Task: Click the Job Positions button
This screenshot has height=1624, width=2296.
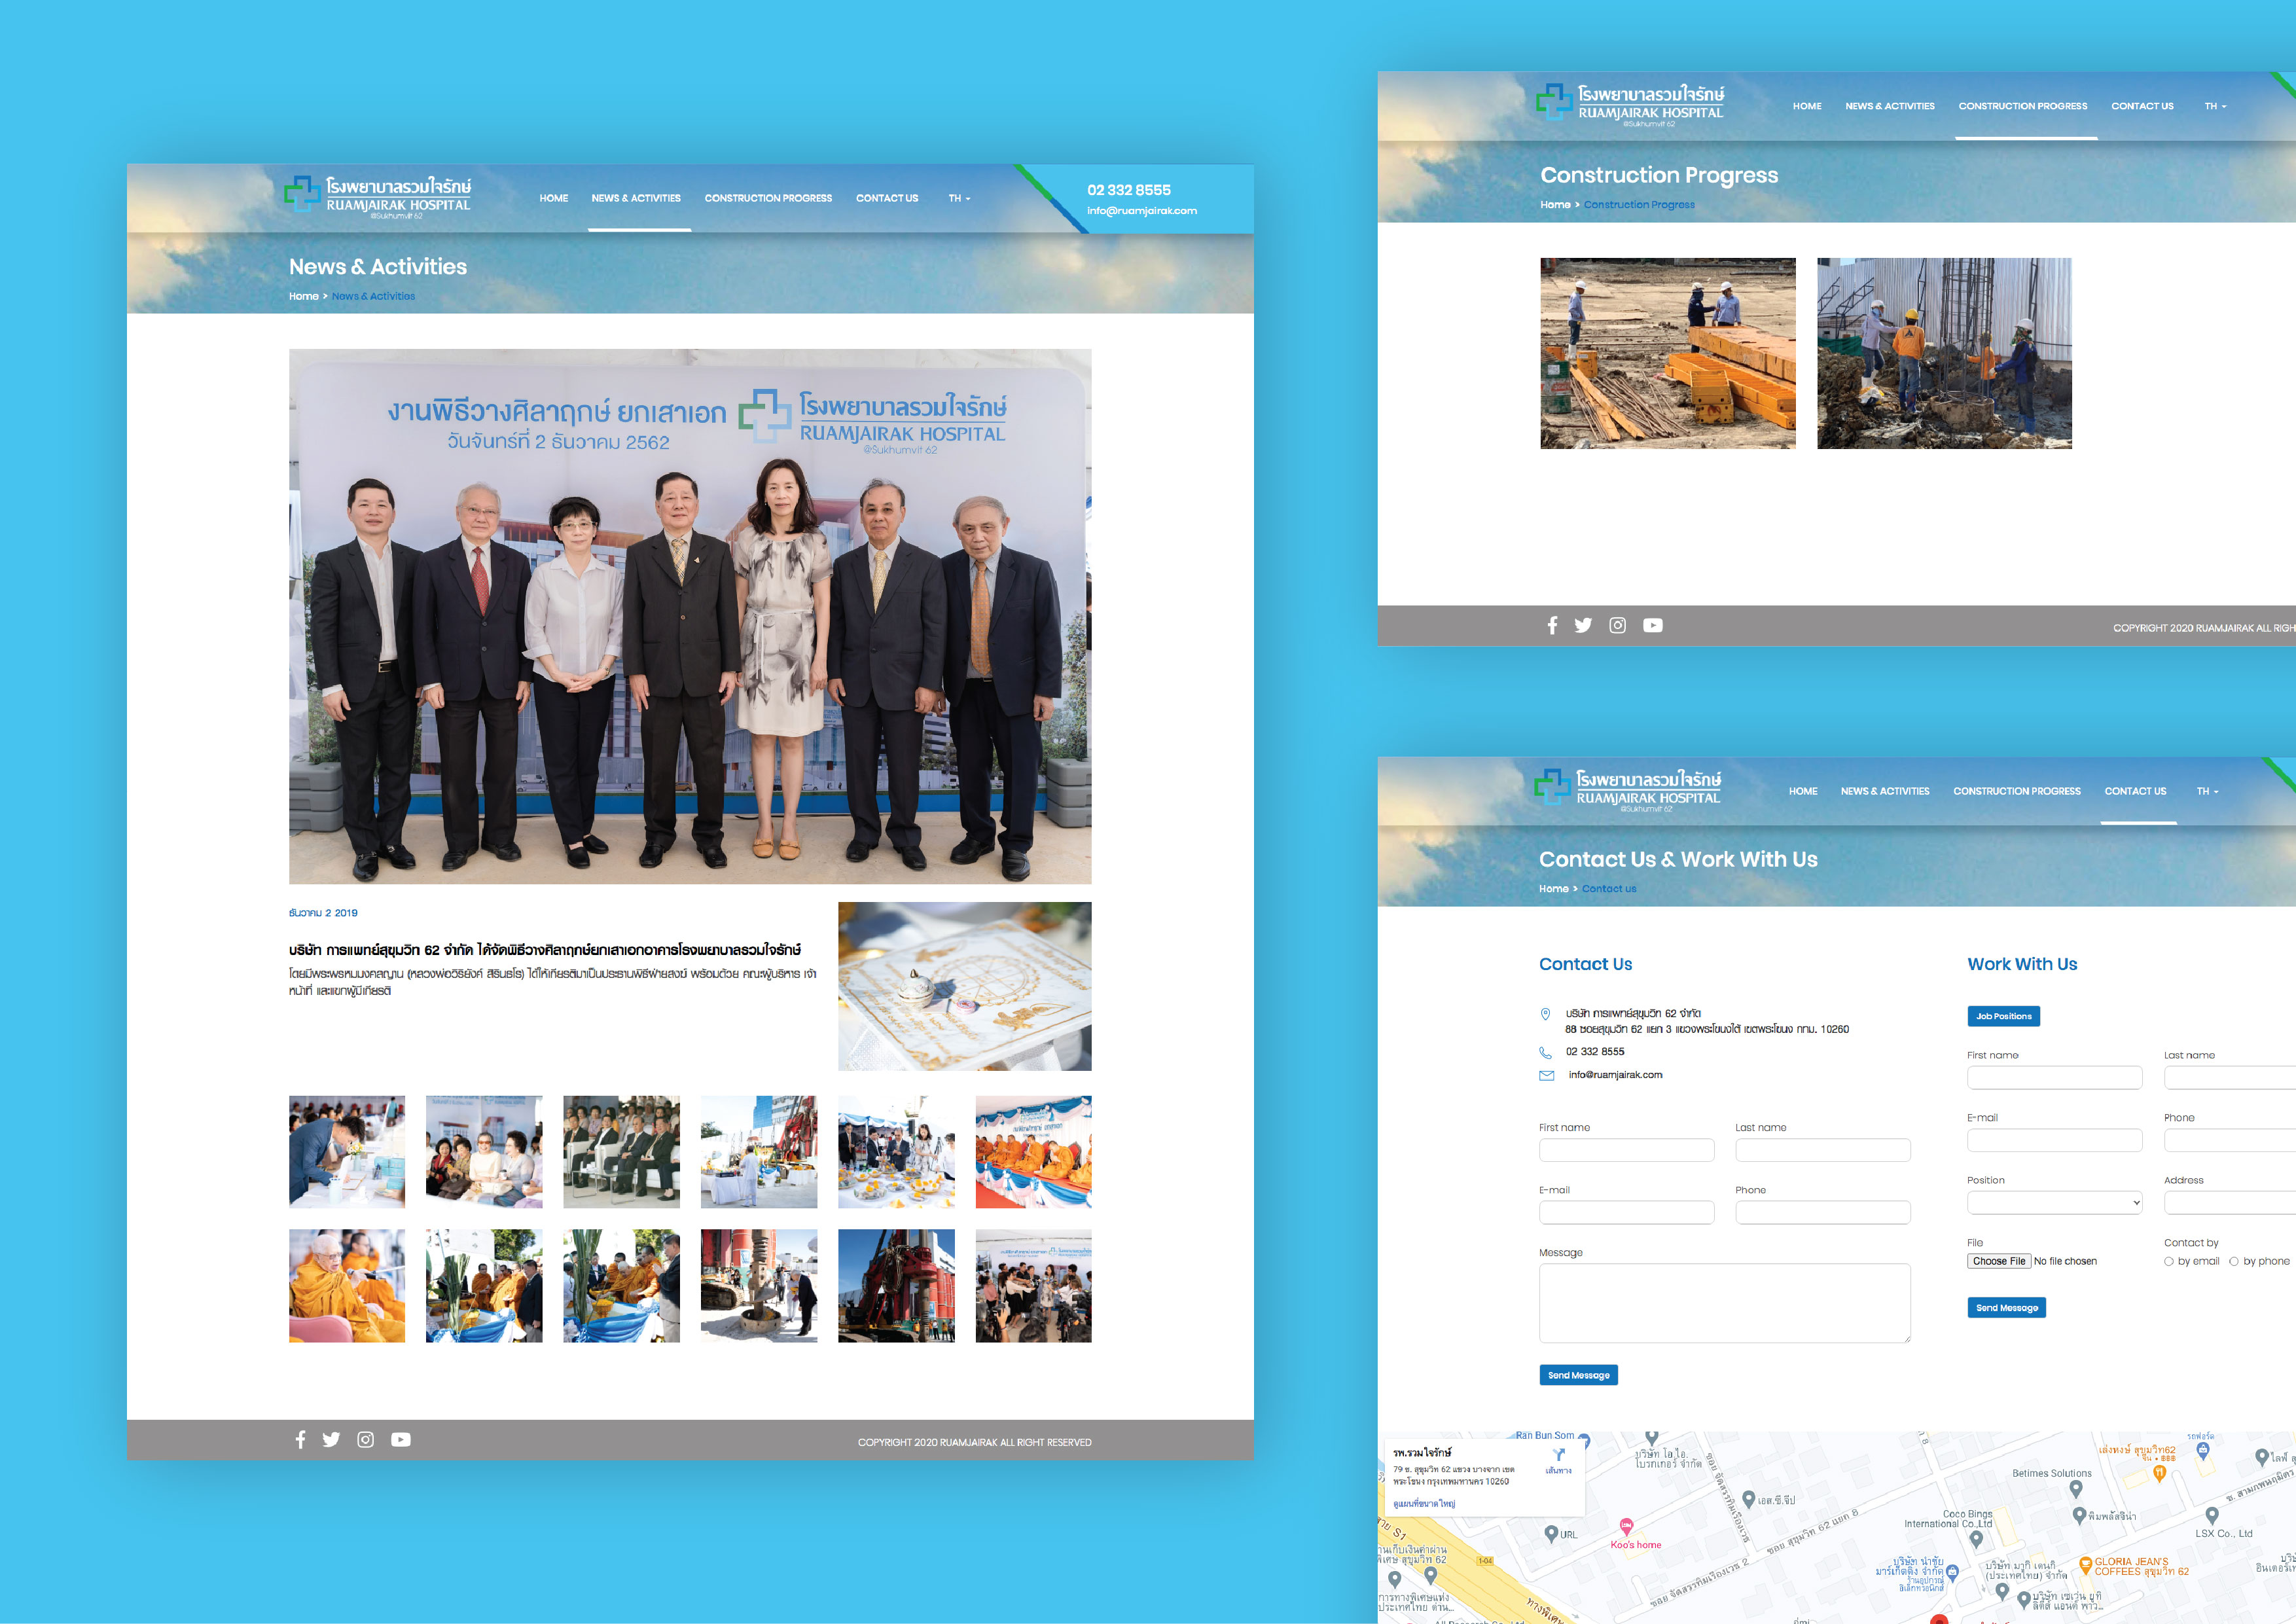Action: coord(2003,1016)
